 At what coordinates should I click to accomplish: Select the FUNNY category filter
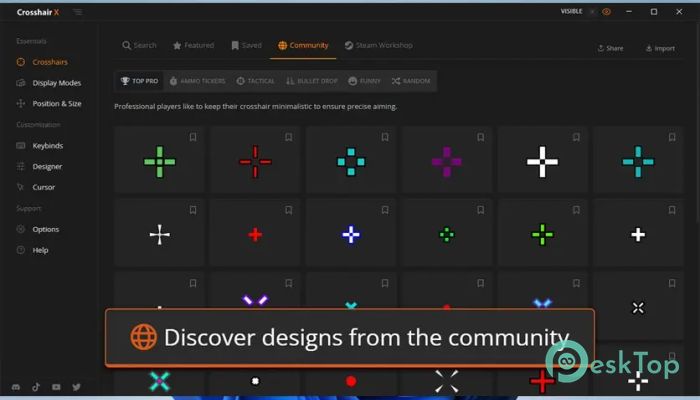[x=364, y=81]
